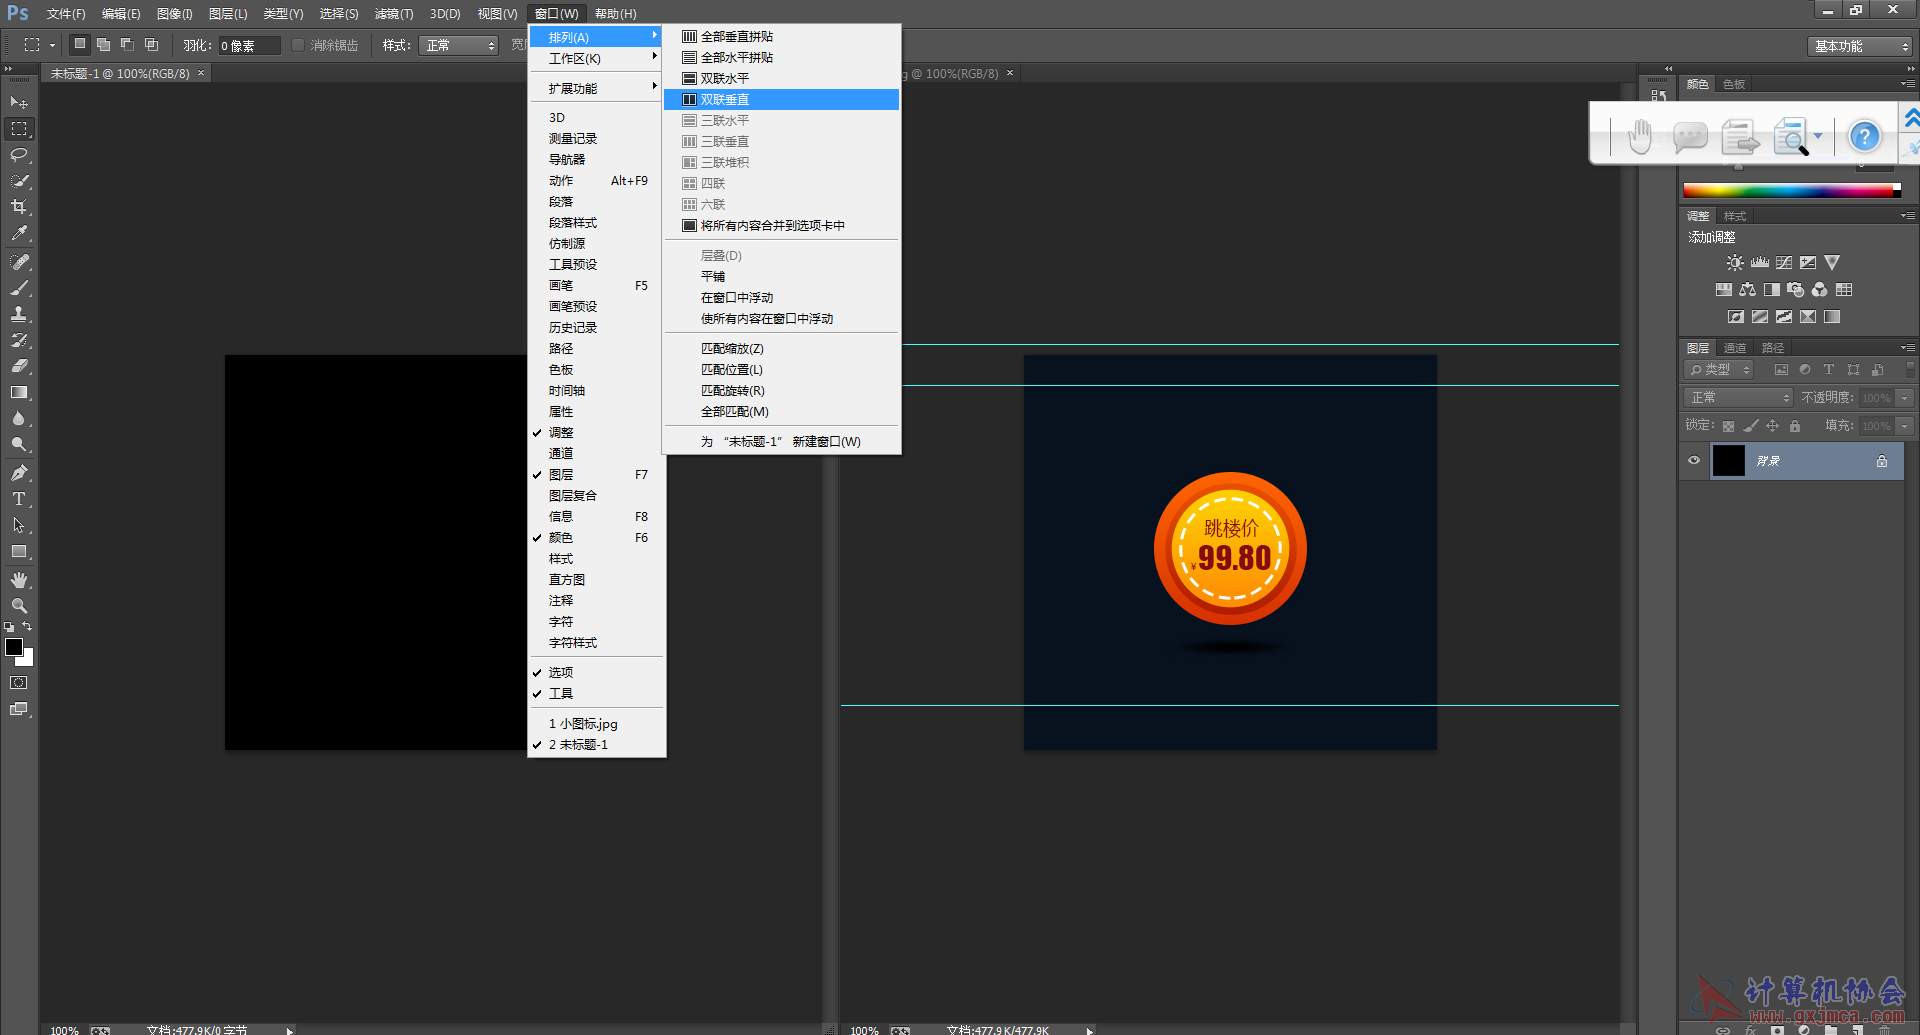Toggle Quick Mask mode
The image size is (1920, 1035).
[19, 683]
